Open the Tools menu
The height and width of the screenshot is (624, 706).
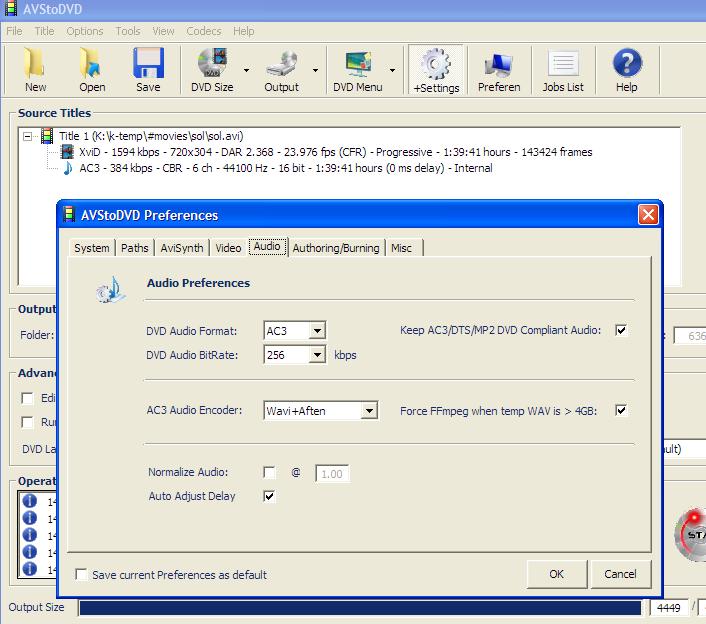tap(128, 31)
